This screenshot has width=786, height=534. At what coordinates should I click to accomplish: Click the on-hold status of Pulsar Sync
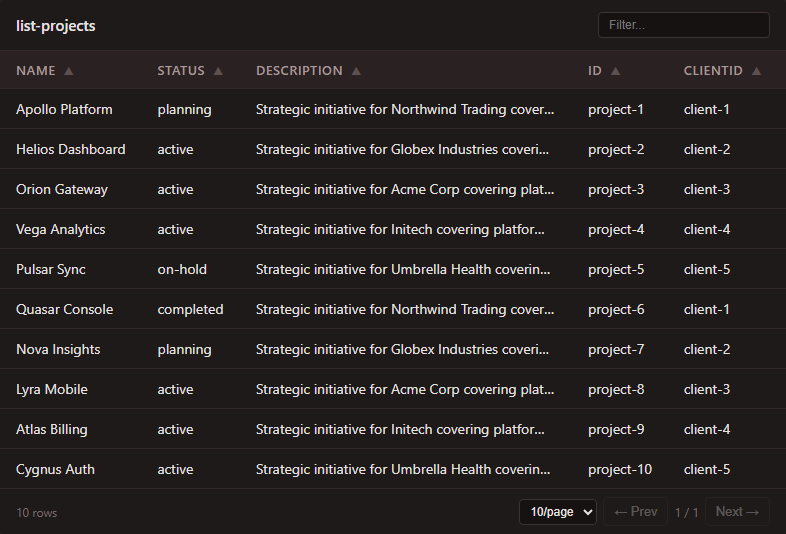pyautogui.click(x=182, y=270)
